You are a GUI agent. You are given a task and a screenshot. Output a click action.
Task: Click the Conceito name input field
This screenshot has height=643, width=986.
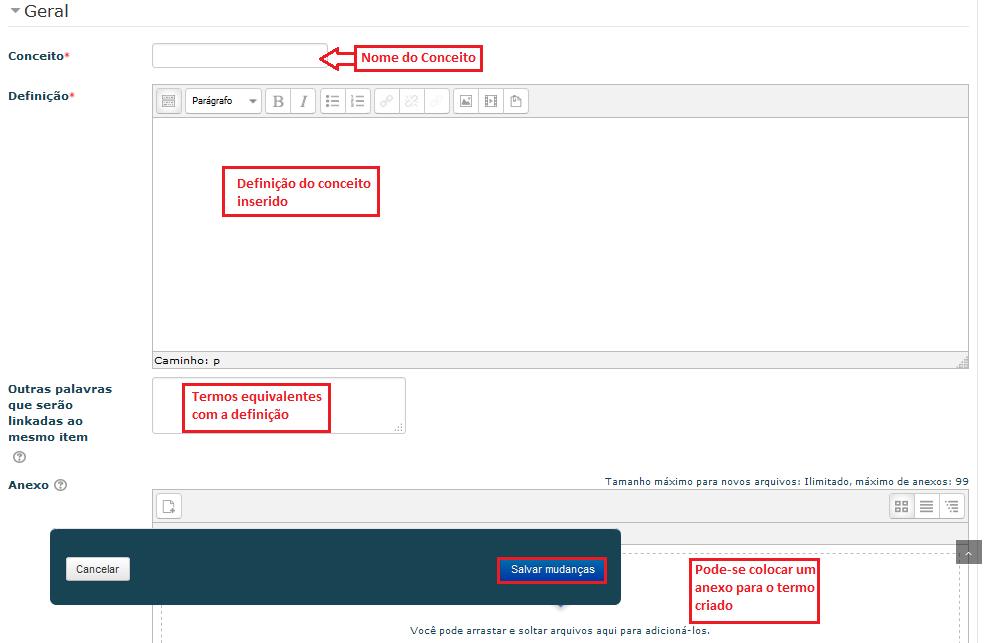coord(239,56)
